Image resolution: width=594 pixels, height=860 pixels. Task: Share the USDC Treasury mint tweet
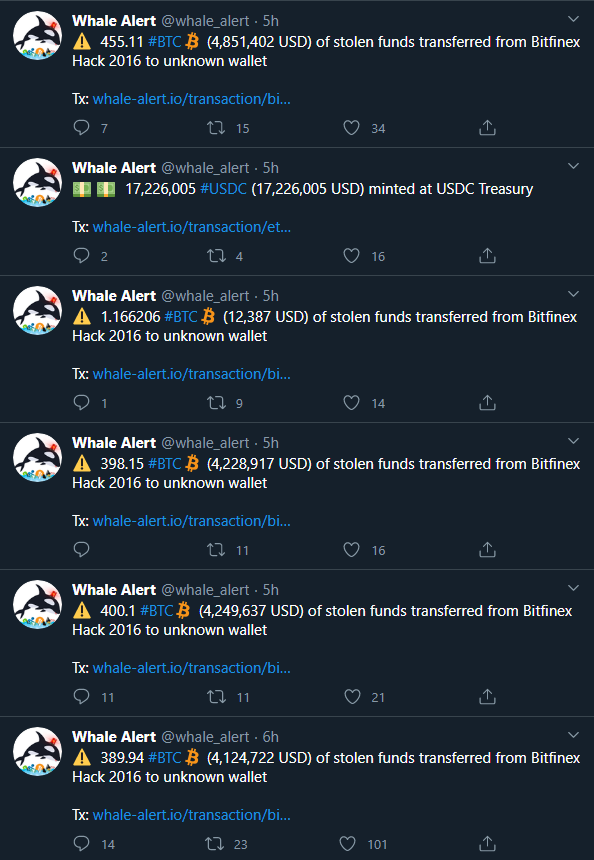[x=487, y=256]
